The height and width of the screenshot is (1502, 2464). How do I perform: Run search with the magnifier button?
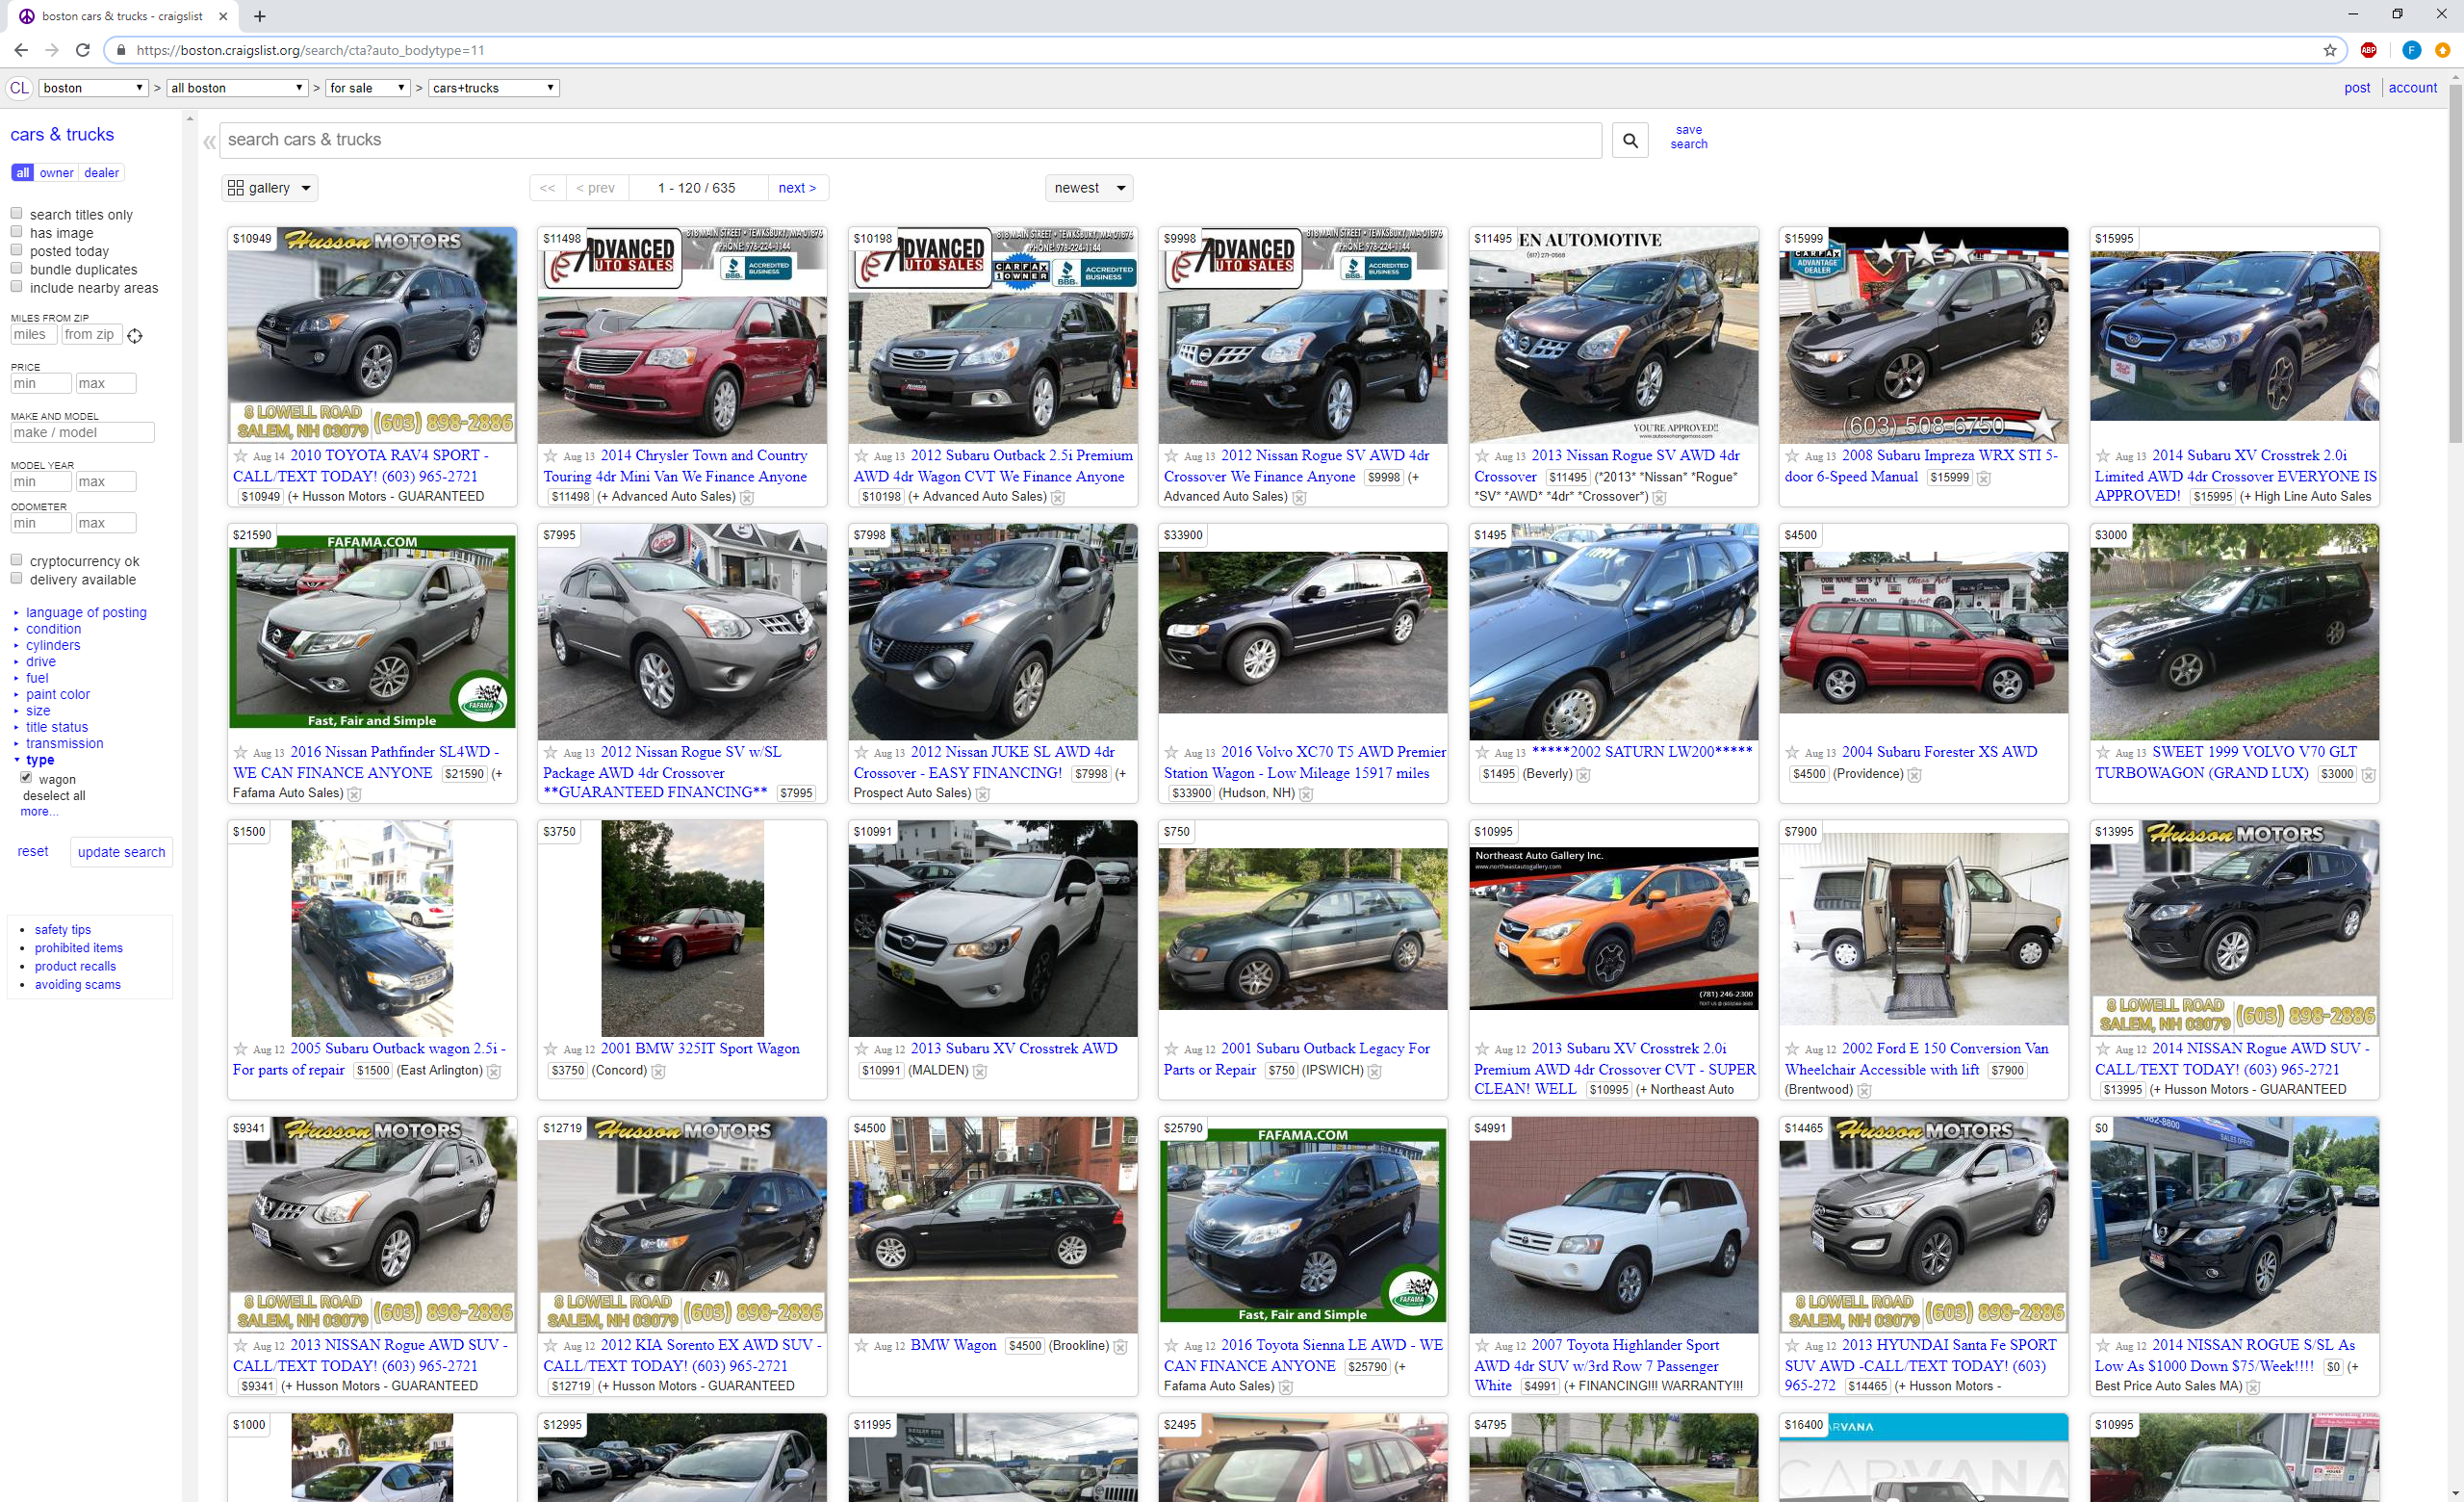(1630, 140)
